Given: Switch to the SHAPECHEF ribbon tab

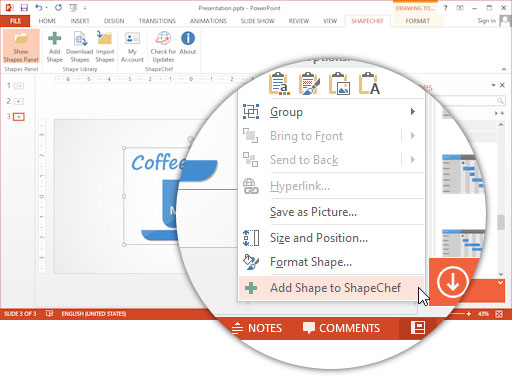Looking at the screenshot, I should point(367,21).
